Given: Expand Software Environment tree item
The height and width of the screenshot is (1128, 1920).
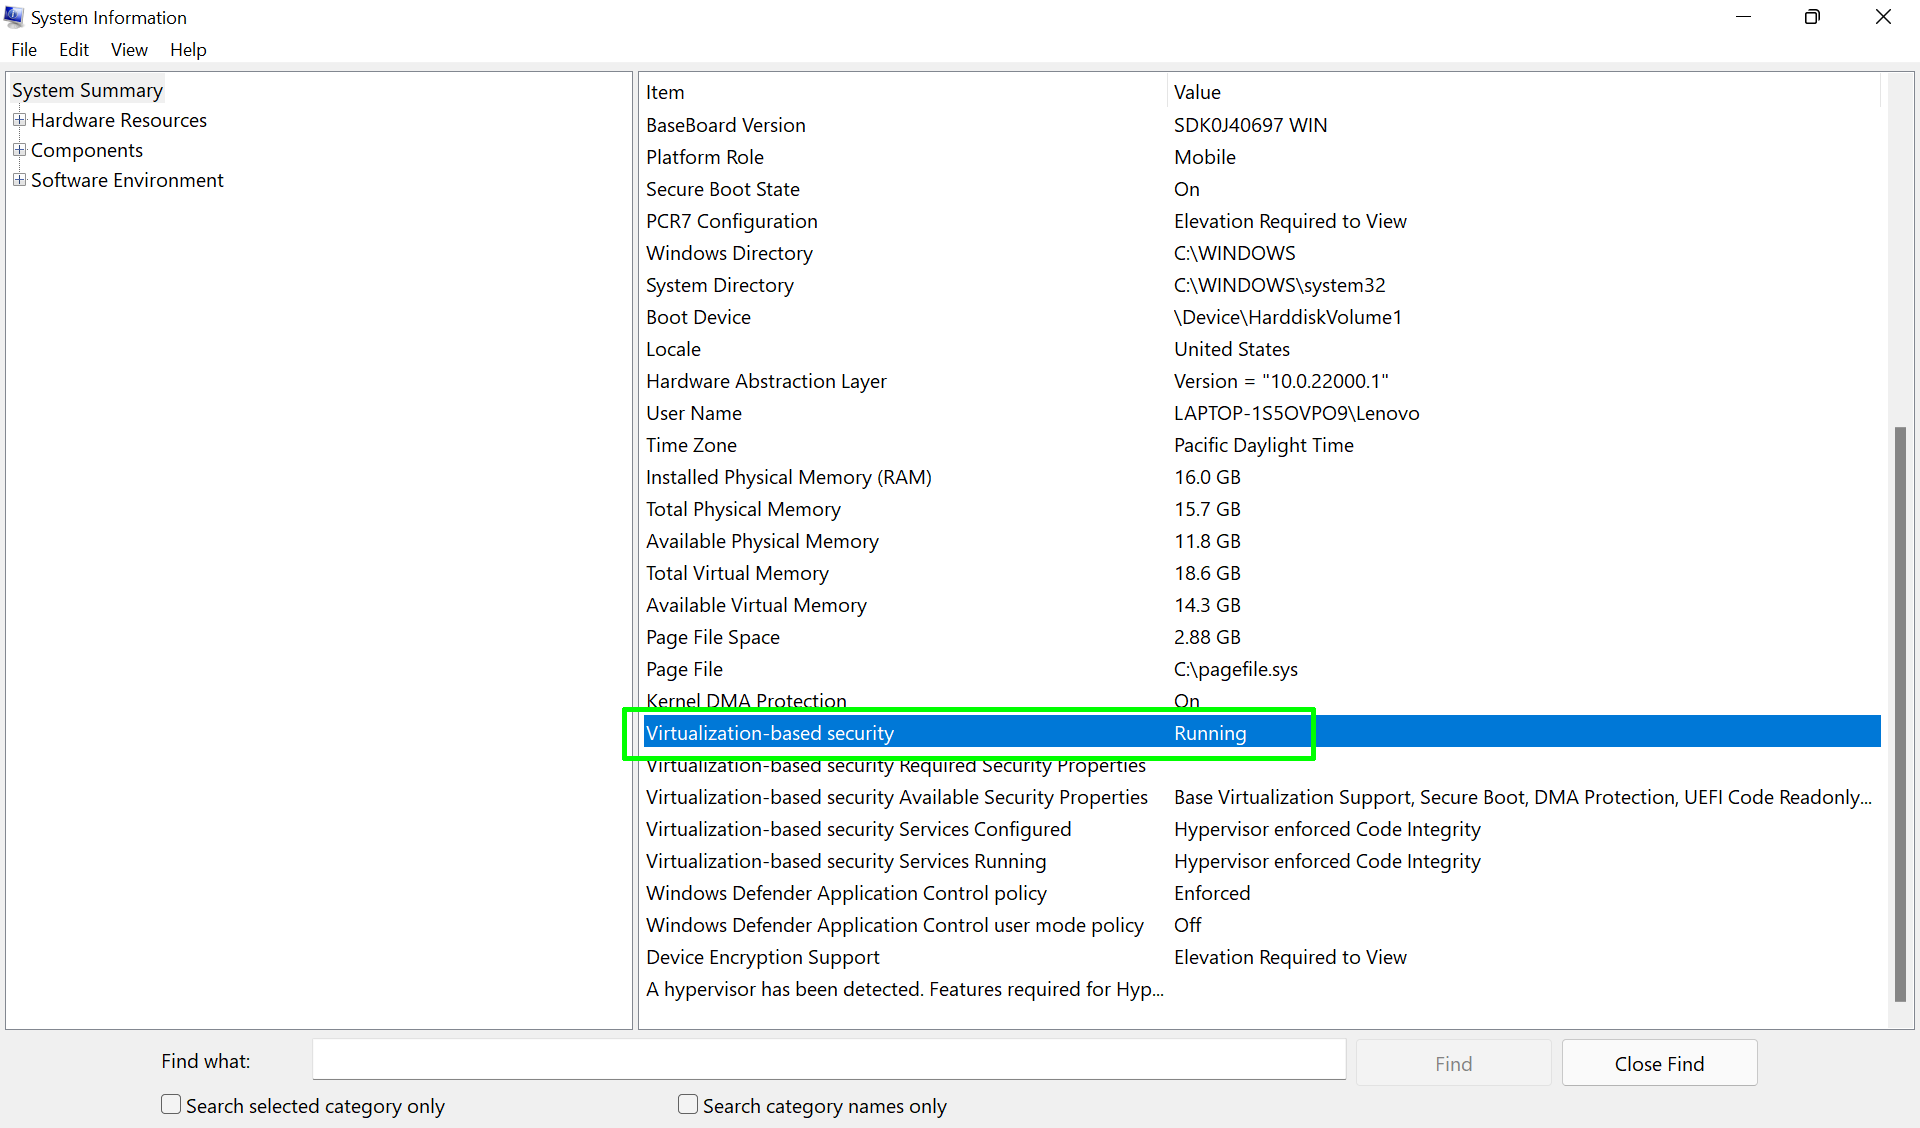Looking at the screenshot, I should point(19,179).
